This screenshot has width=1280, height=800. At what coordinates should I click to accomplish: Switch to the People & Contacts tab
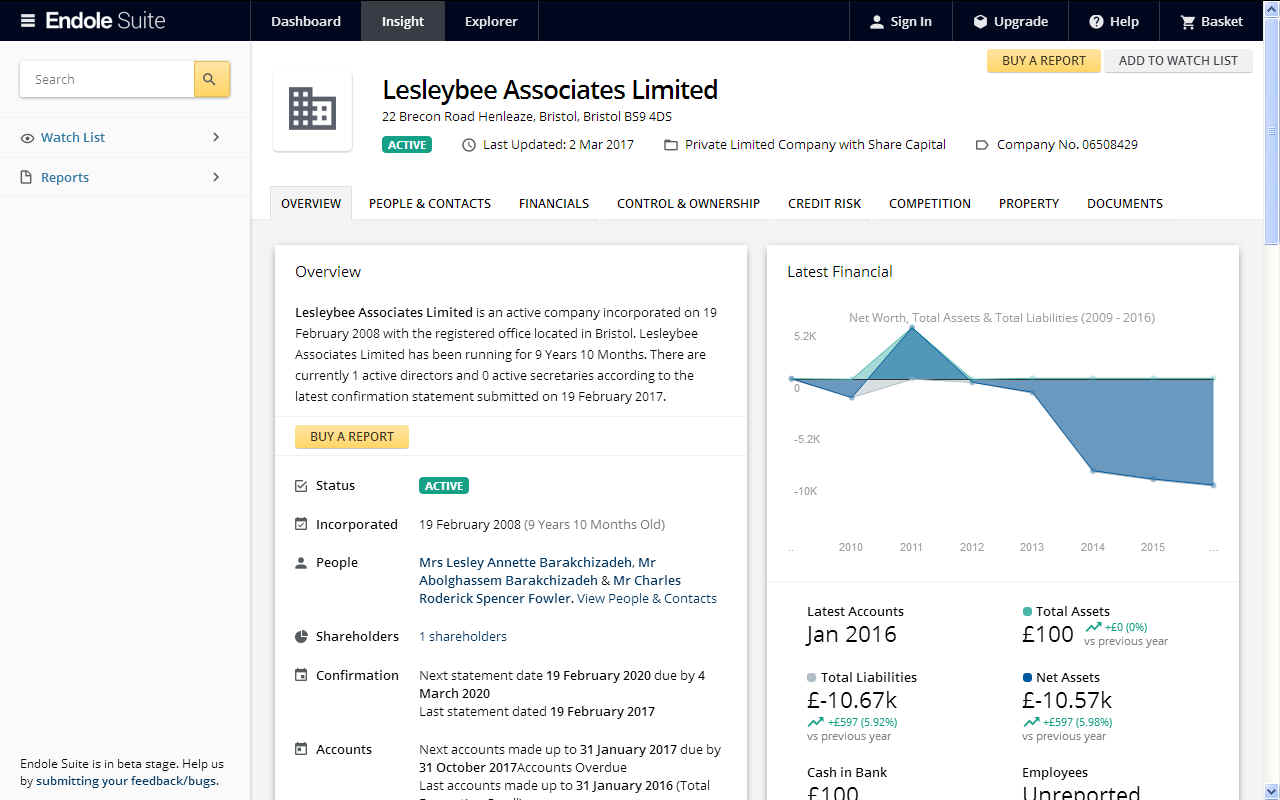point(430,203)
